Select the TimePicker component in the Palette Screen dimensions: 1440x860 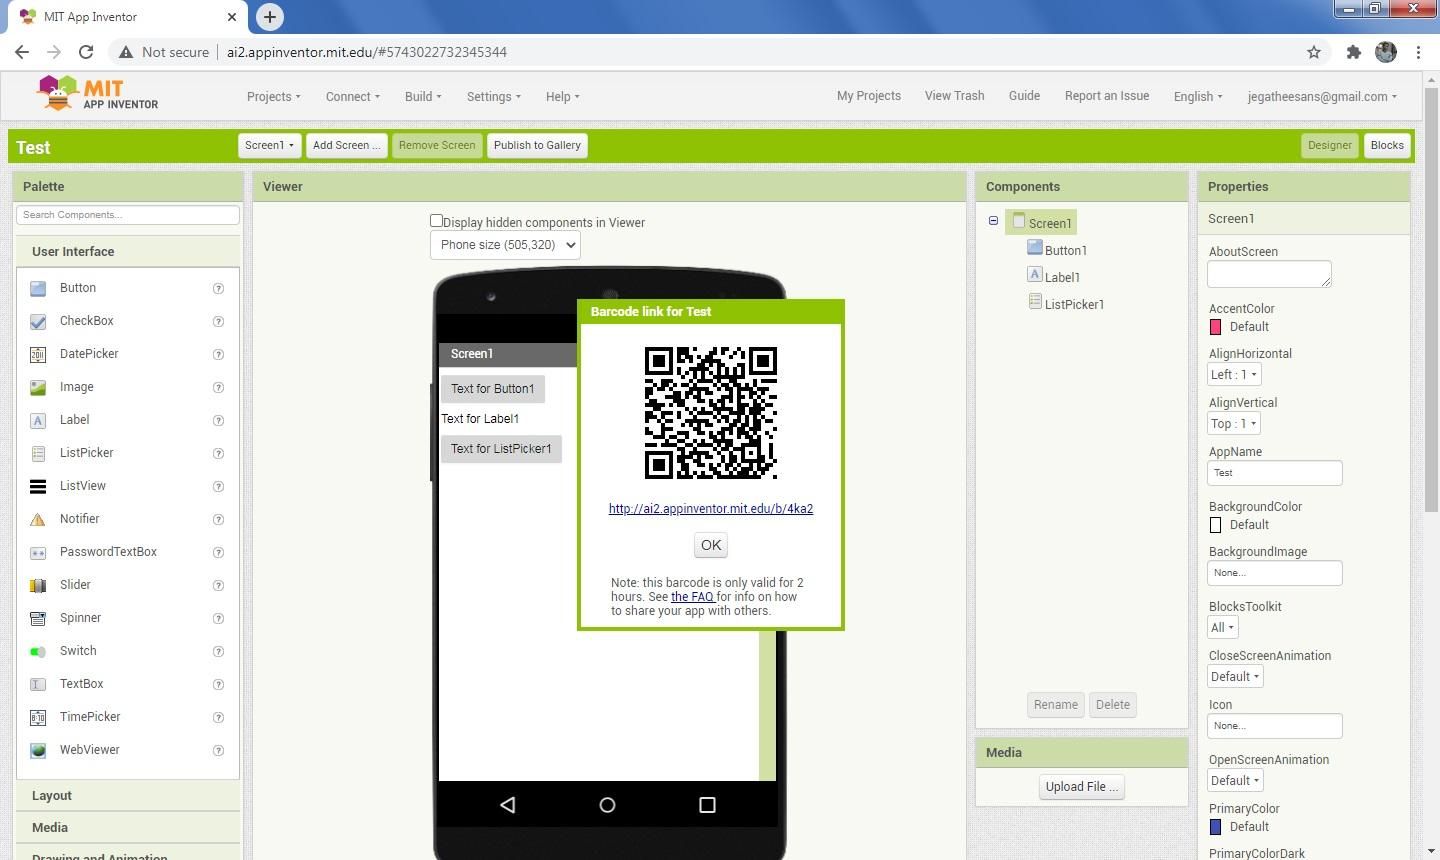point(89,716)
